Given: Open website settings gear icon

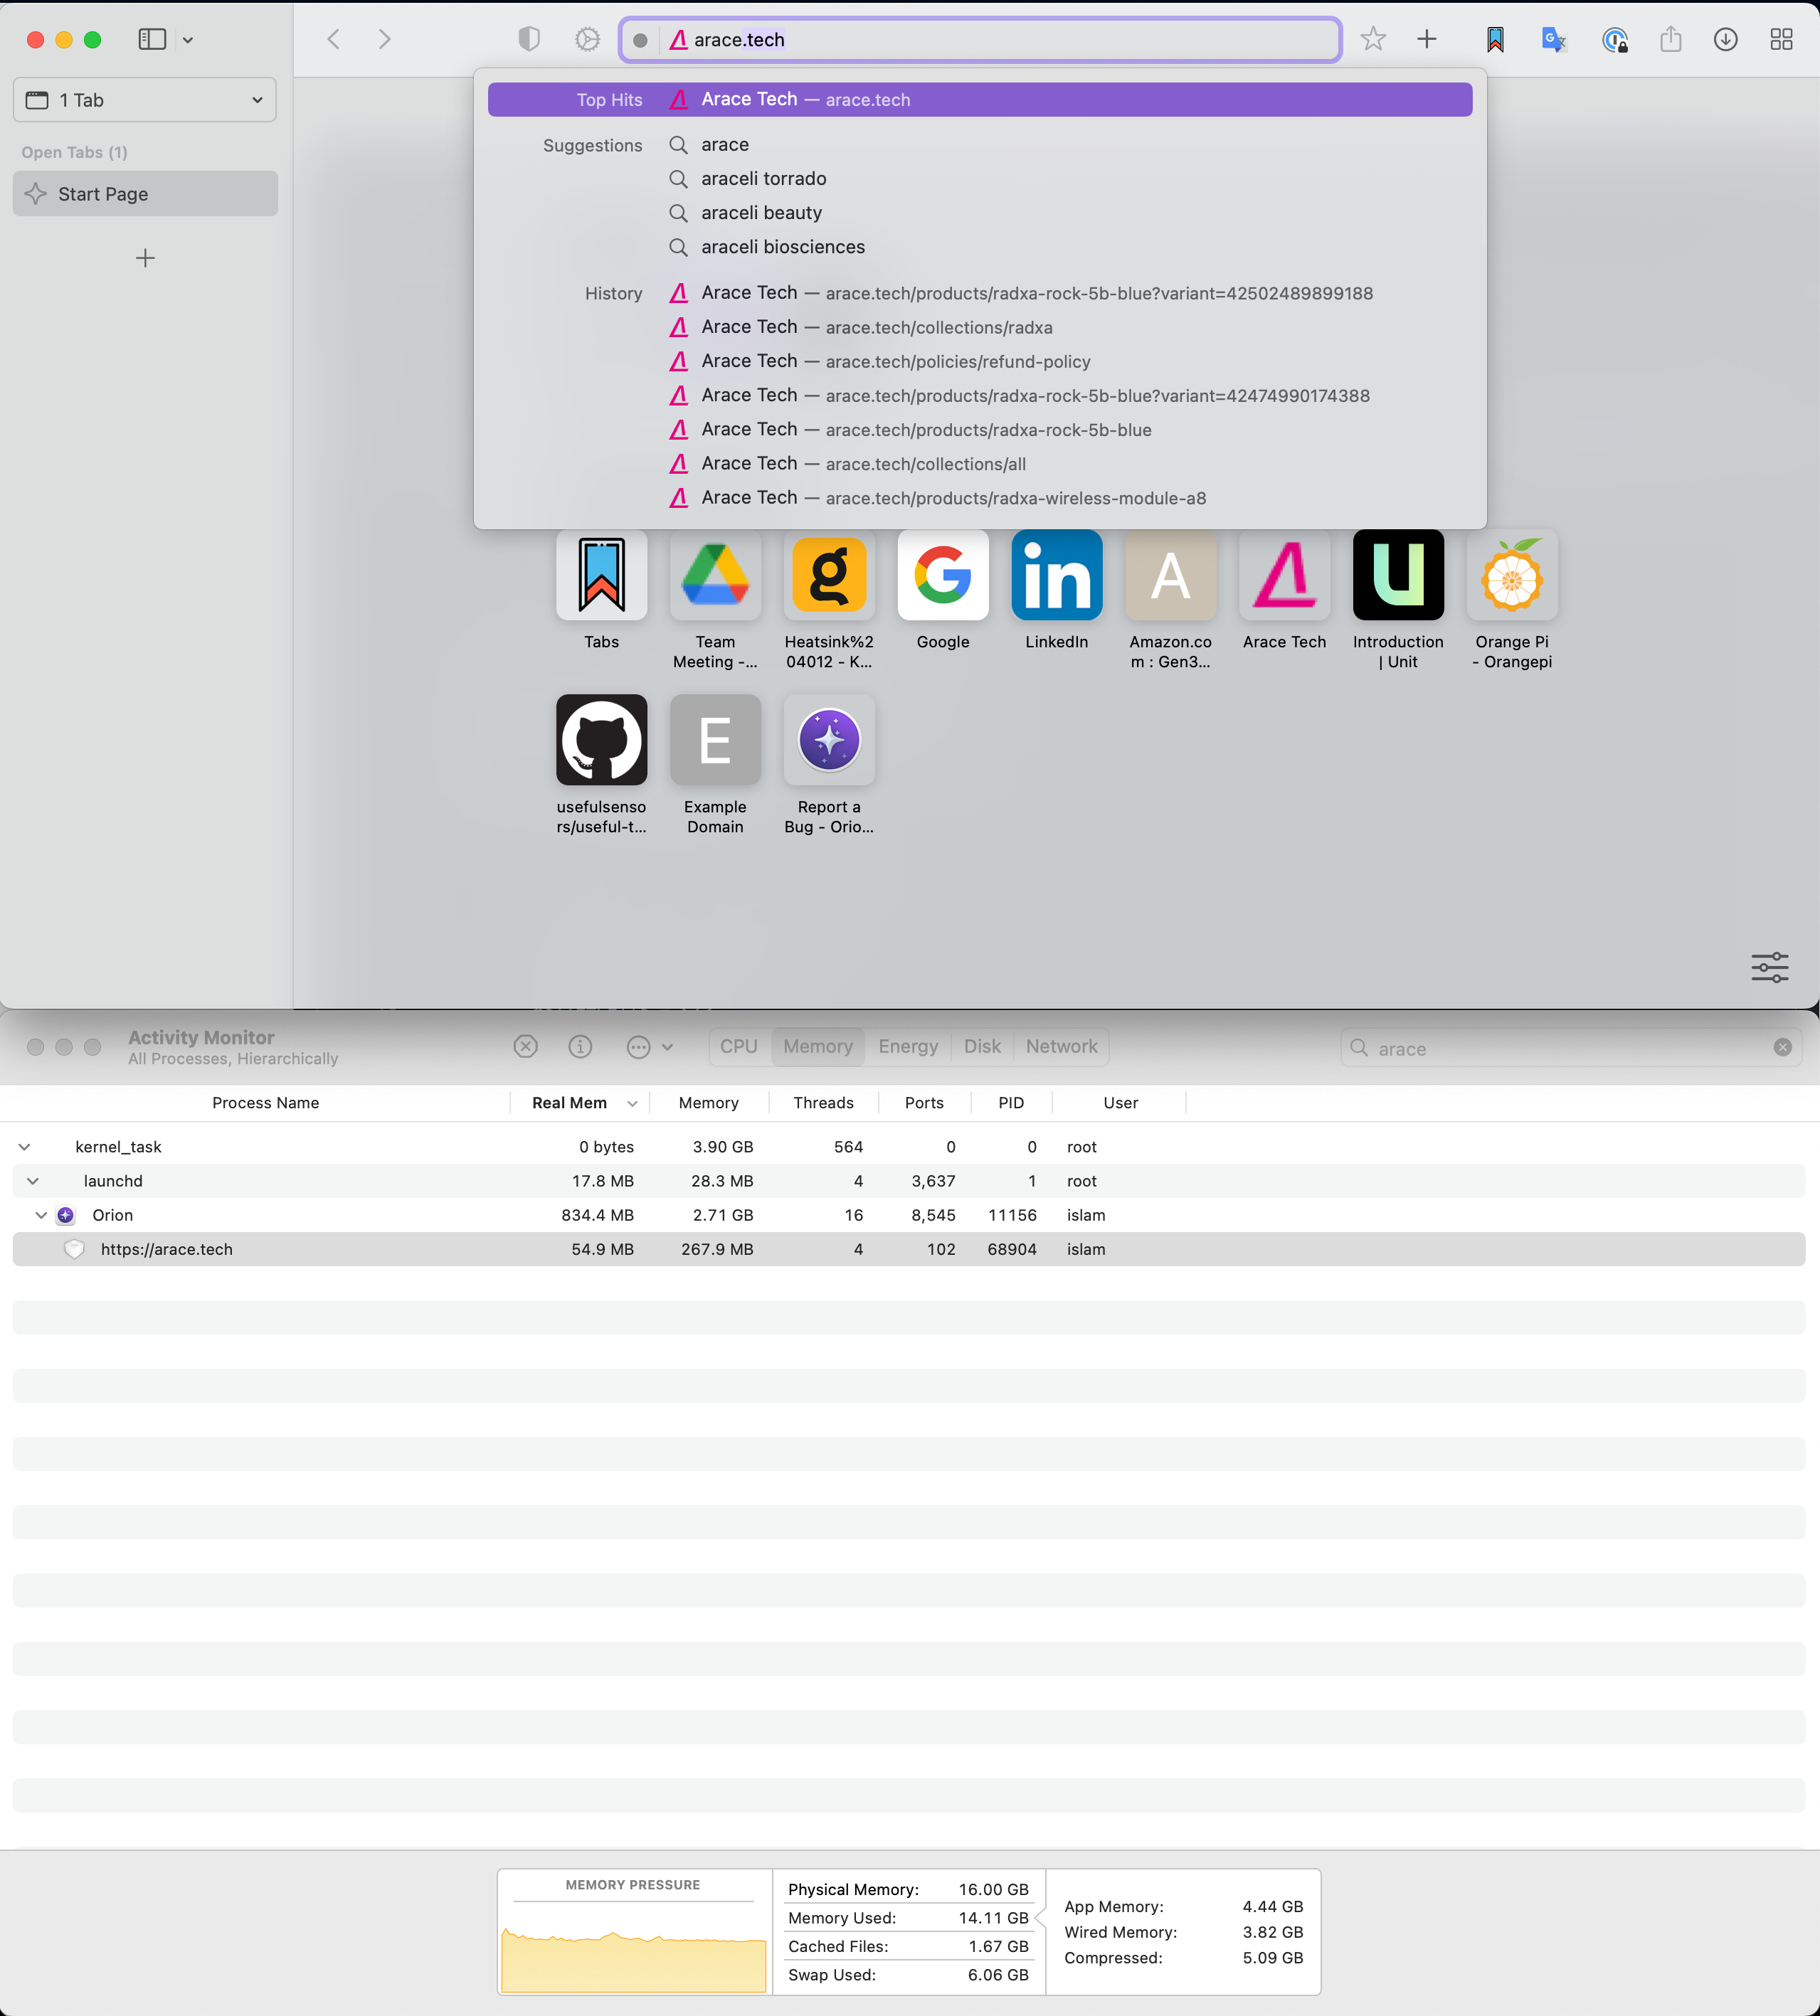Looking at the screenshot, I should click(x=588, y=39).
